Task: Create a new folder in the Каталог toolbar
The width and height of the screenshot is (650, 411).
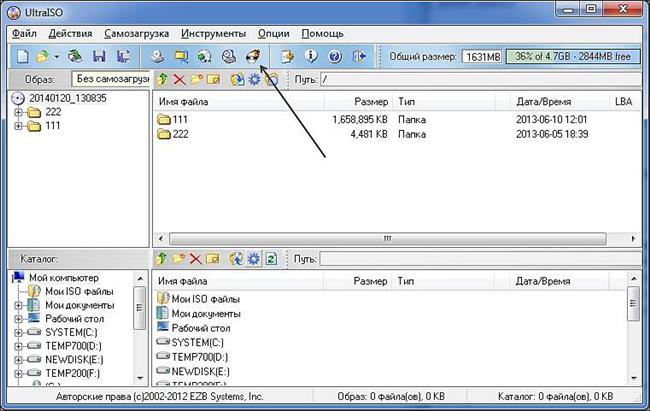Action: click(x=178, y=259)
